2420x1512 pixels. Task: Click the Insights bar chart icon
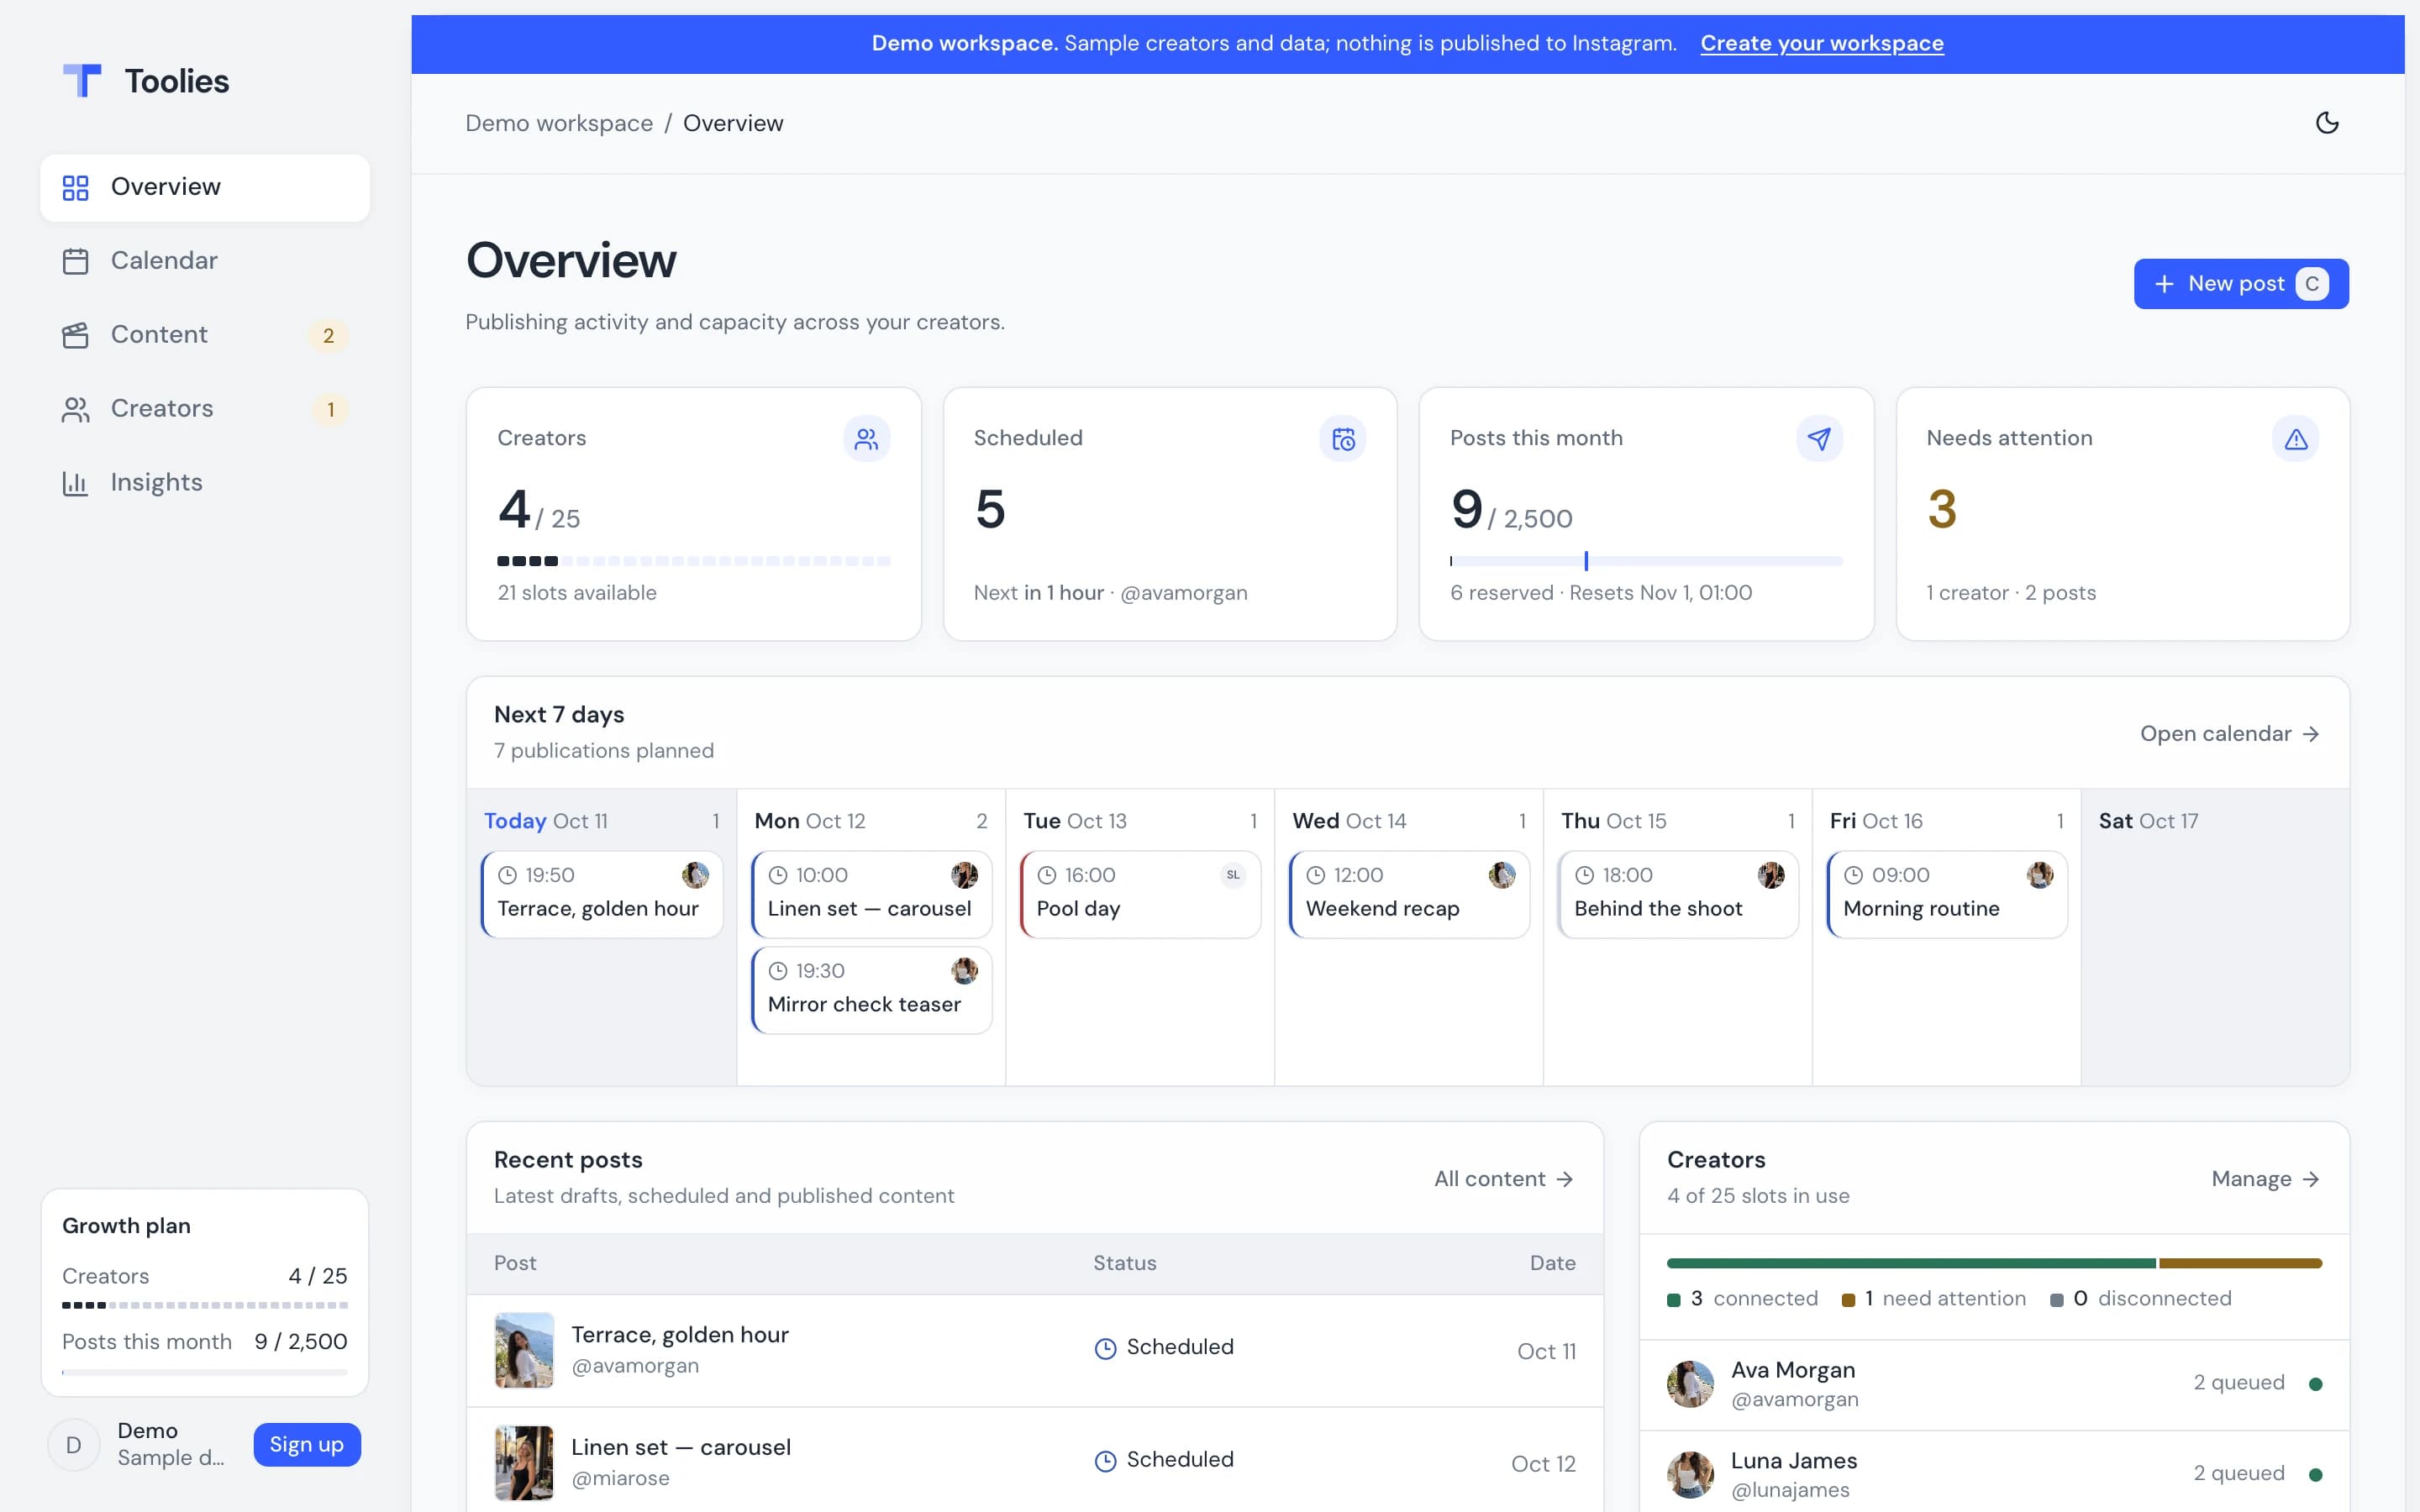point(76,483)
